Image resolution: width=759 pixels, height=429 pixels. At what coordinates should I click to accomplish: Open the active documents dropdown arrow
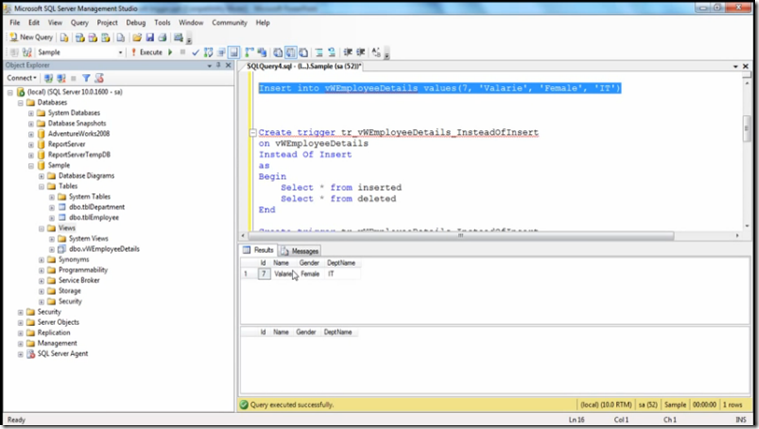tap(735, 66)
